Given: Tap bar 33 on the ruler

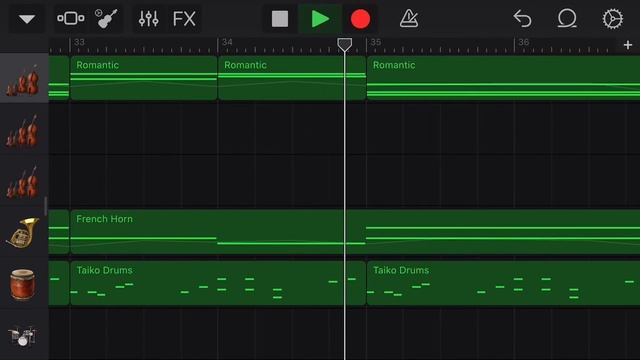Looking at the screenshot, I should (79, 42).
